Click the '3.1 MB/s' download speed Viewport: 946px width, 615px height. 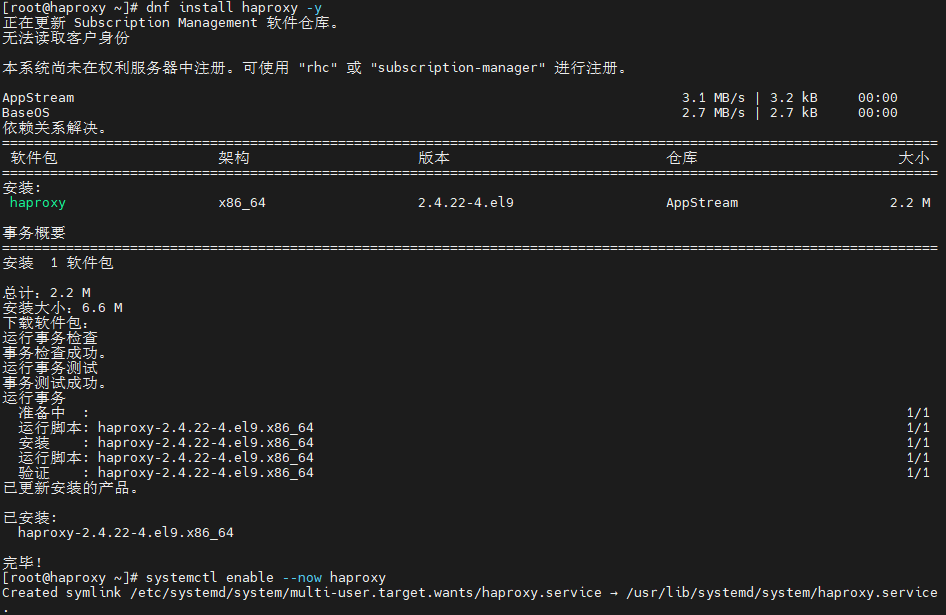coord(713,98)
